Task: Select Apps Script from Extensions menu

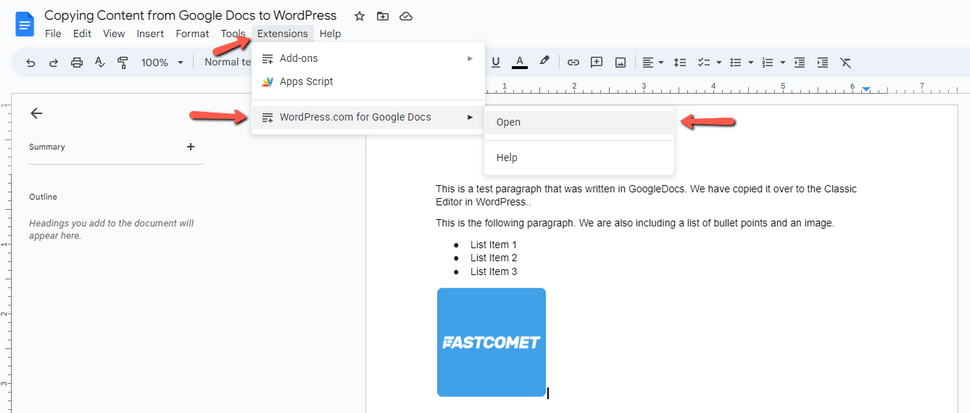Action: 368,81
